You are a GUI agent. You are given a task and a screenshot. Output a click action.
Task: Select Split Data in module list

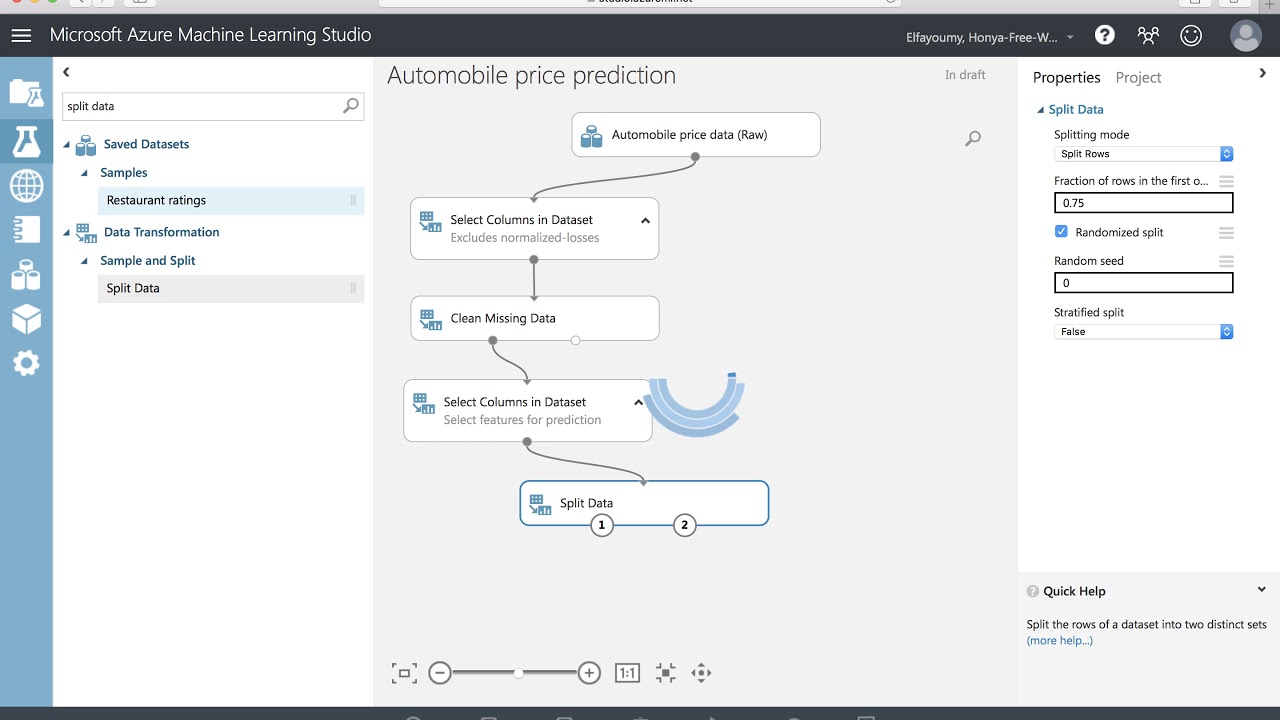click(x=231, y=288)
